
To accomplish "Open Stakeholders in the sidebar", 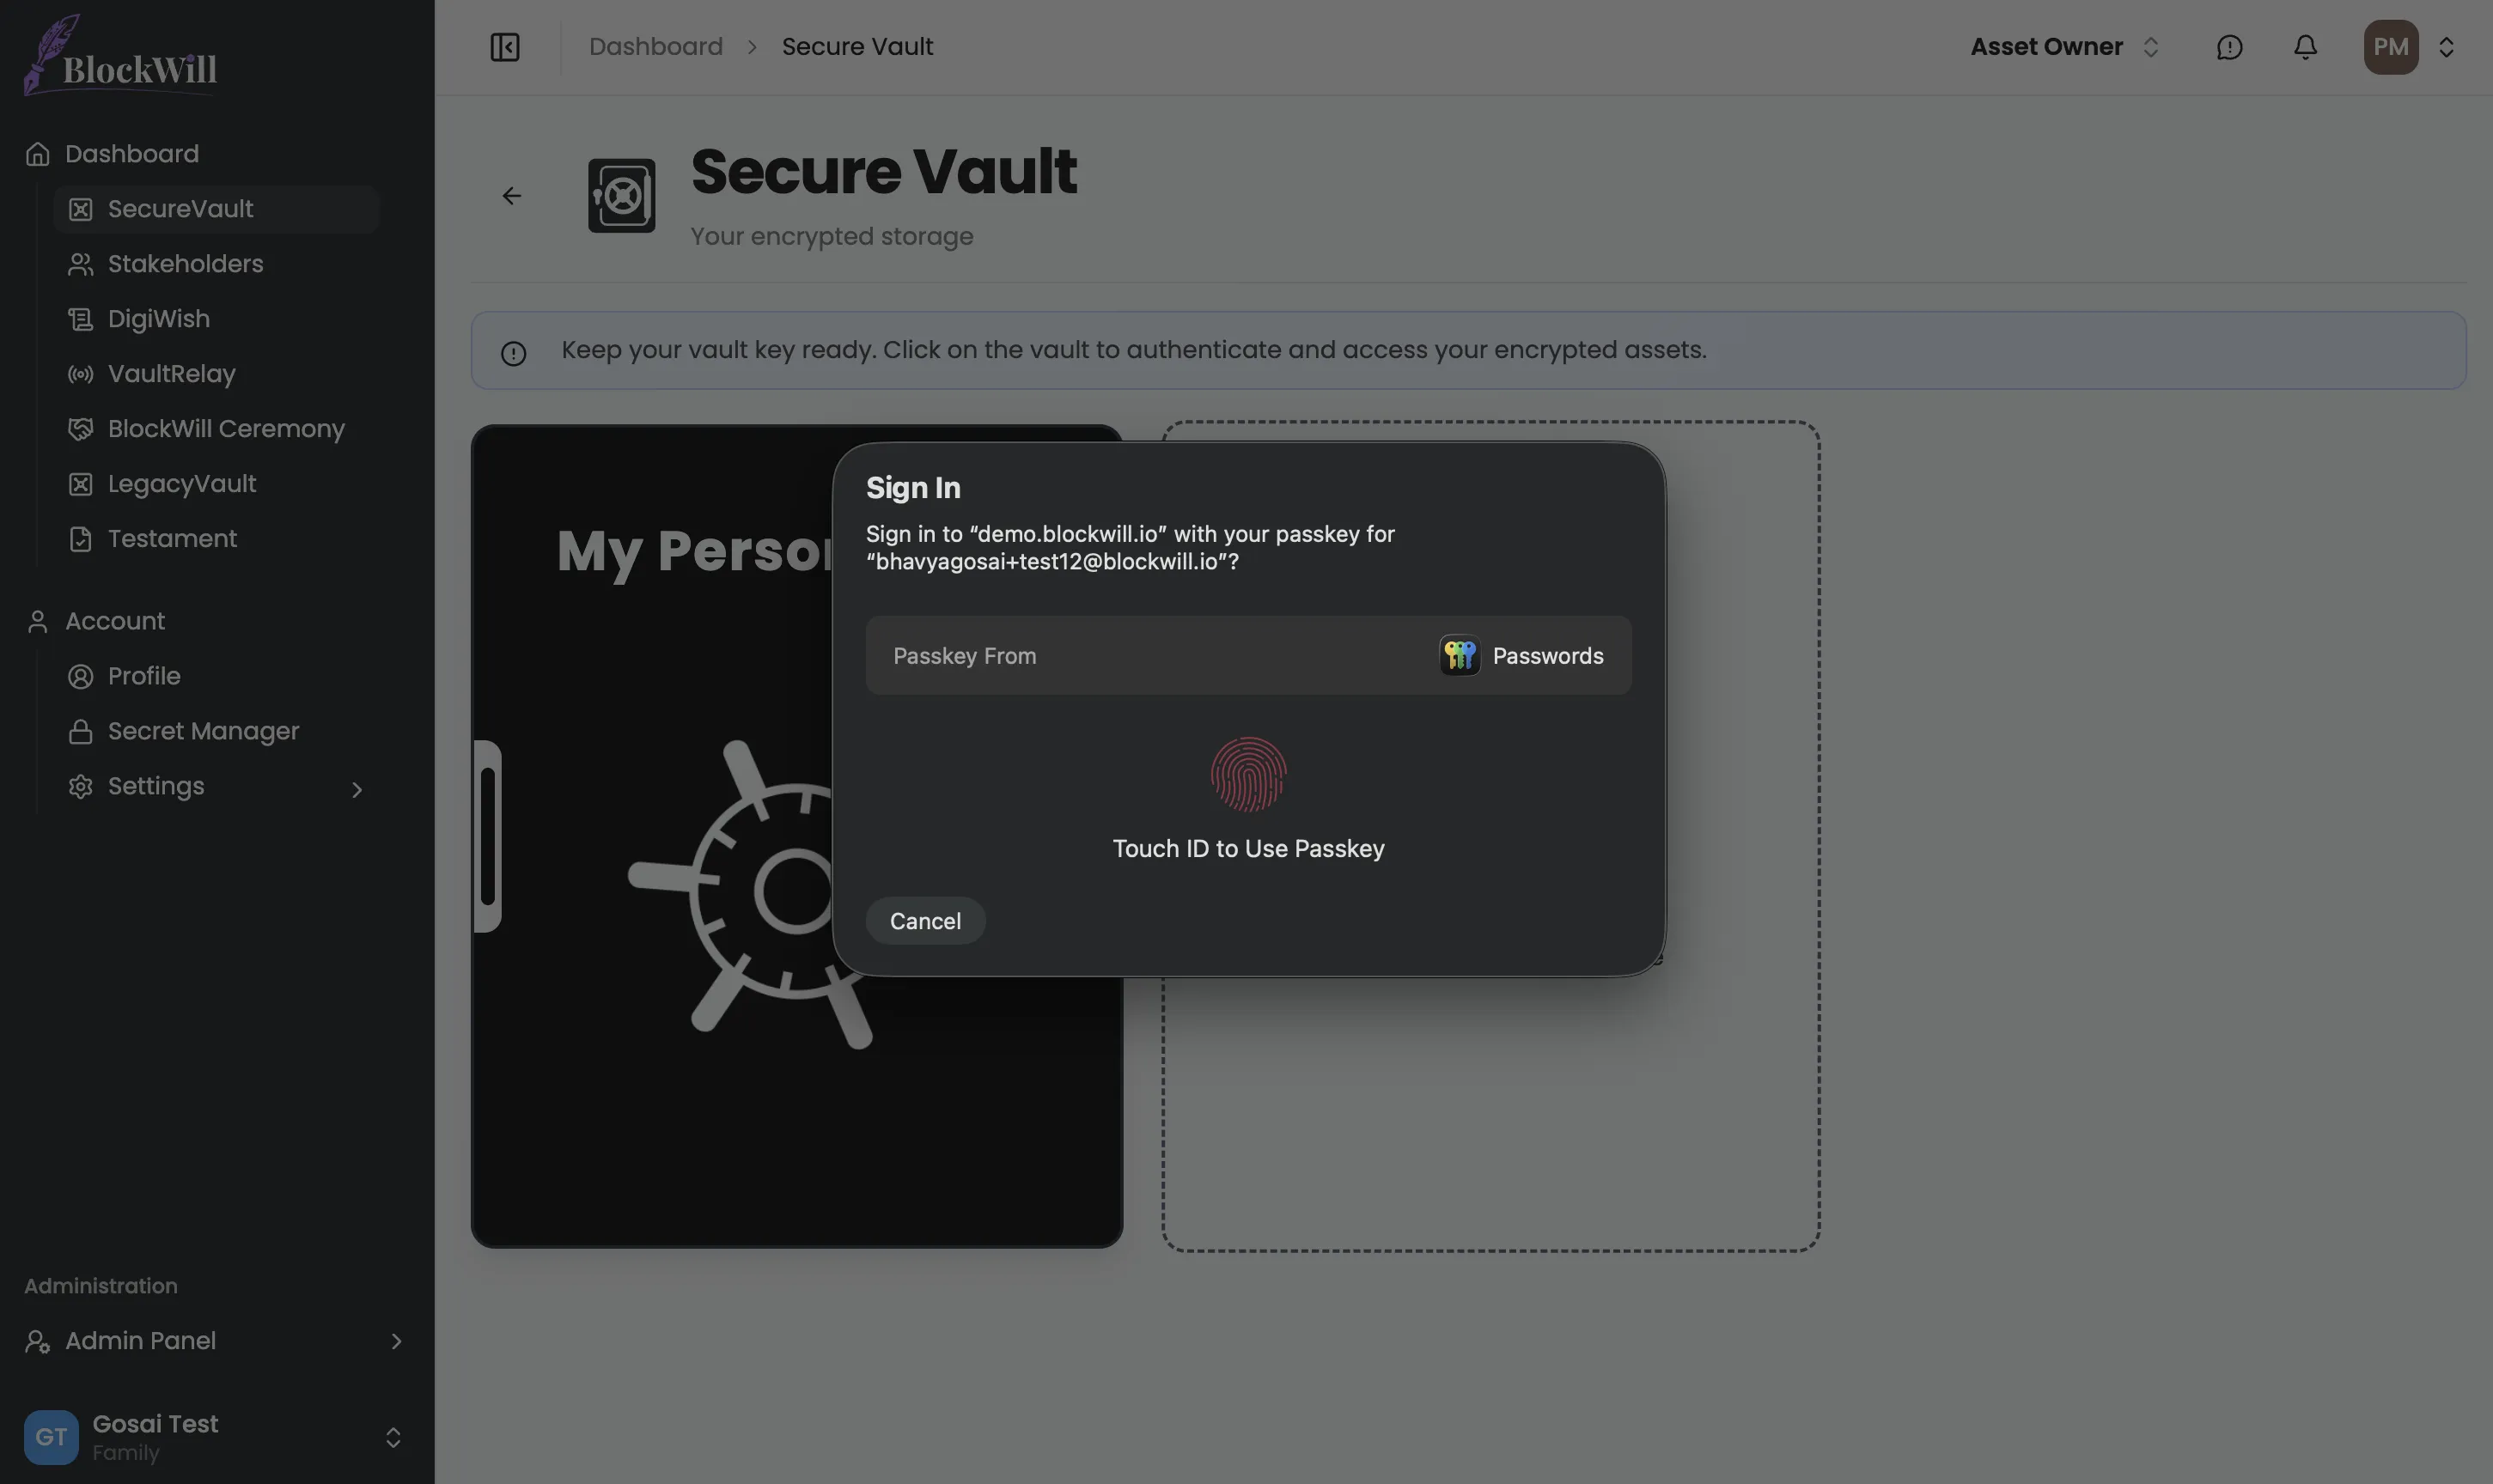I will [x=185, y=264].
